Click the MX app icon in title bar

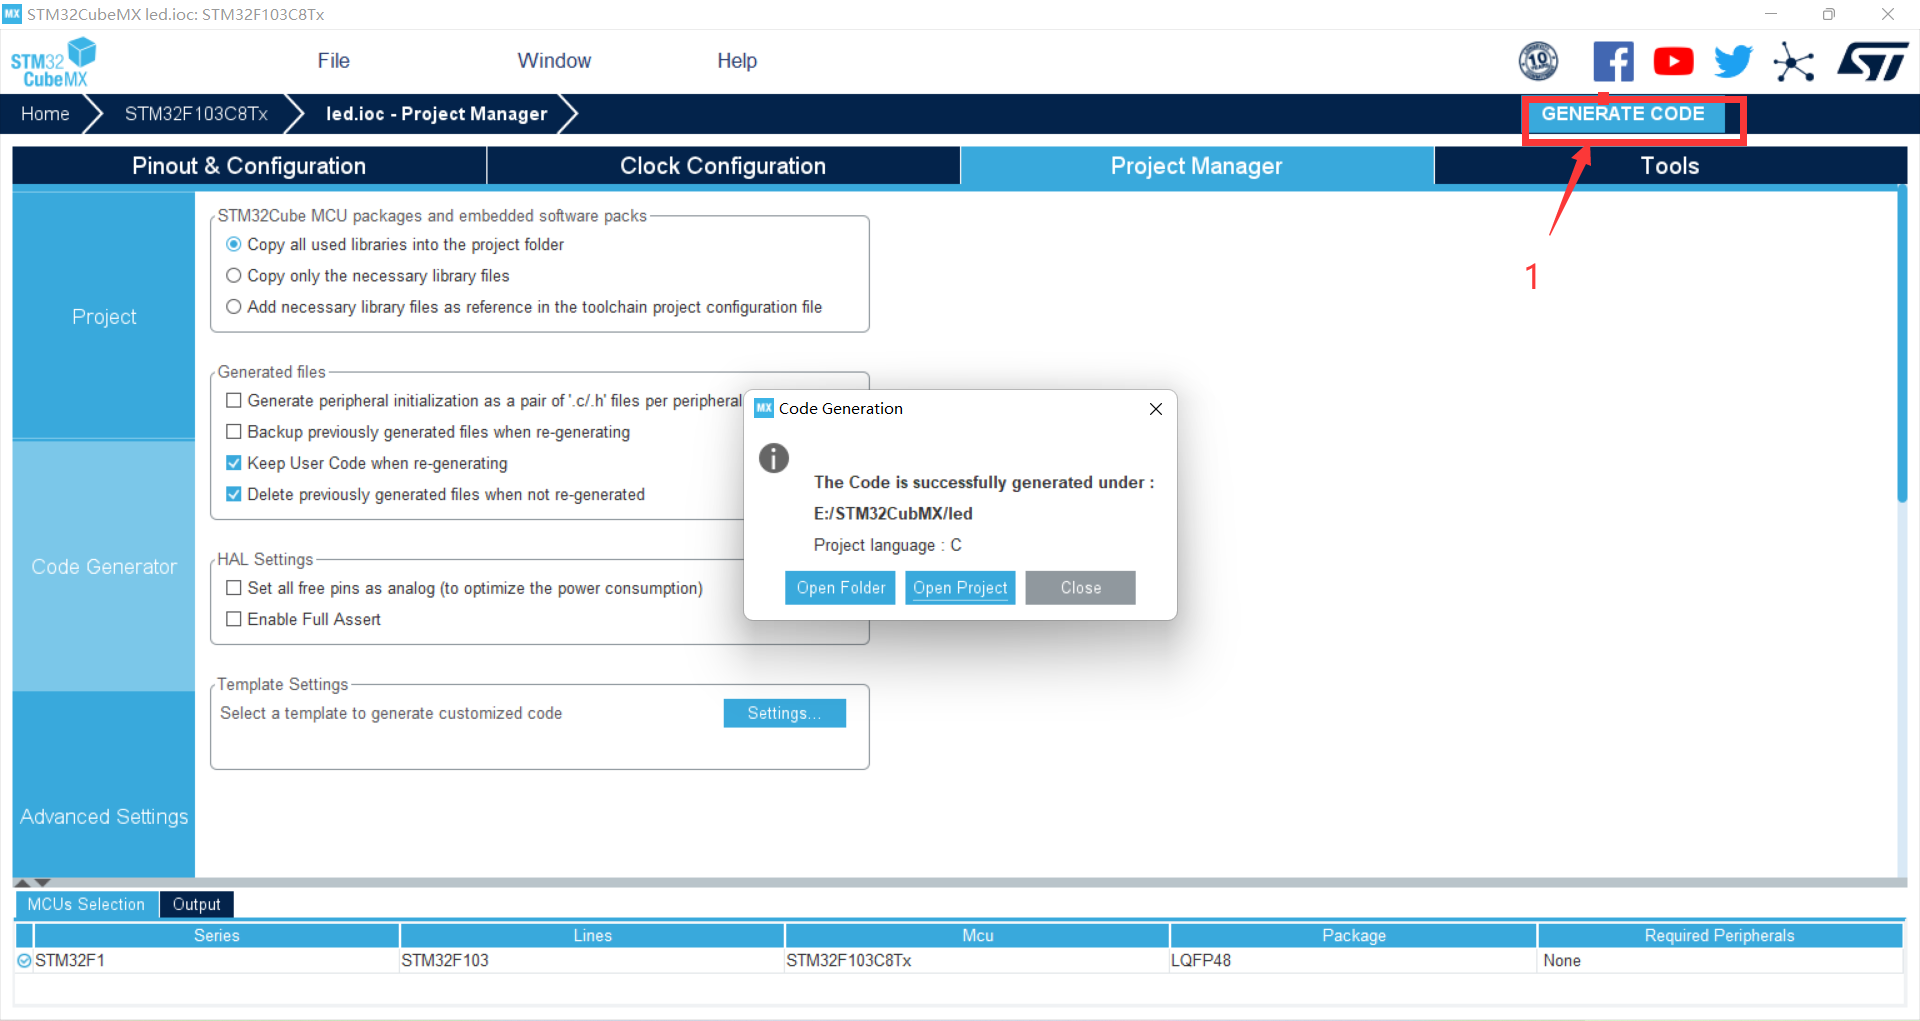[12, 14]
